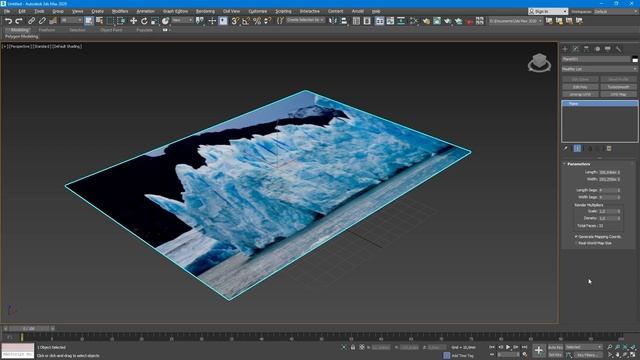Open the Modifiers menu
Image resolution: width=640 pixels, height=360 pixels.
tap(120, 11)
